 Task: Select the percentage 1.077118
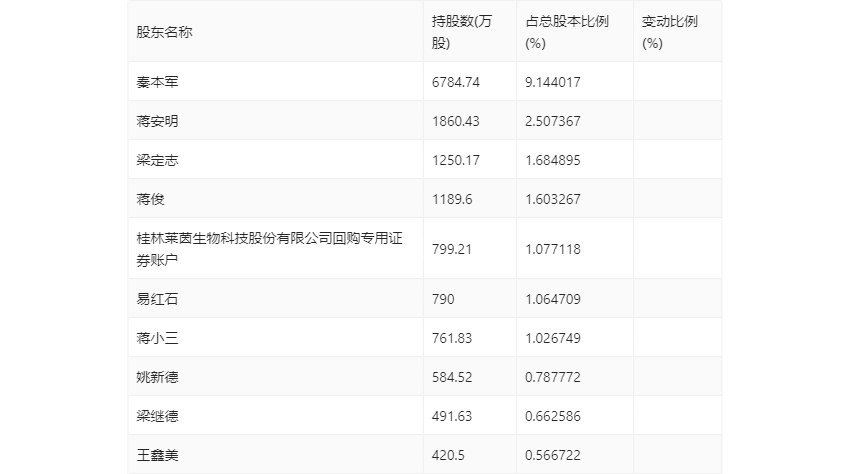(552, 249)
